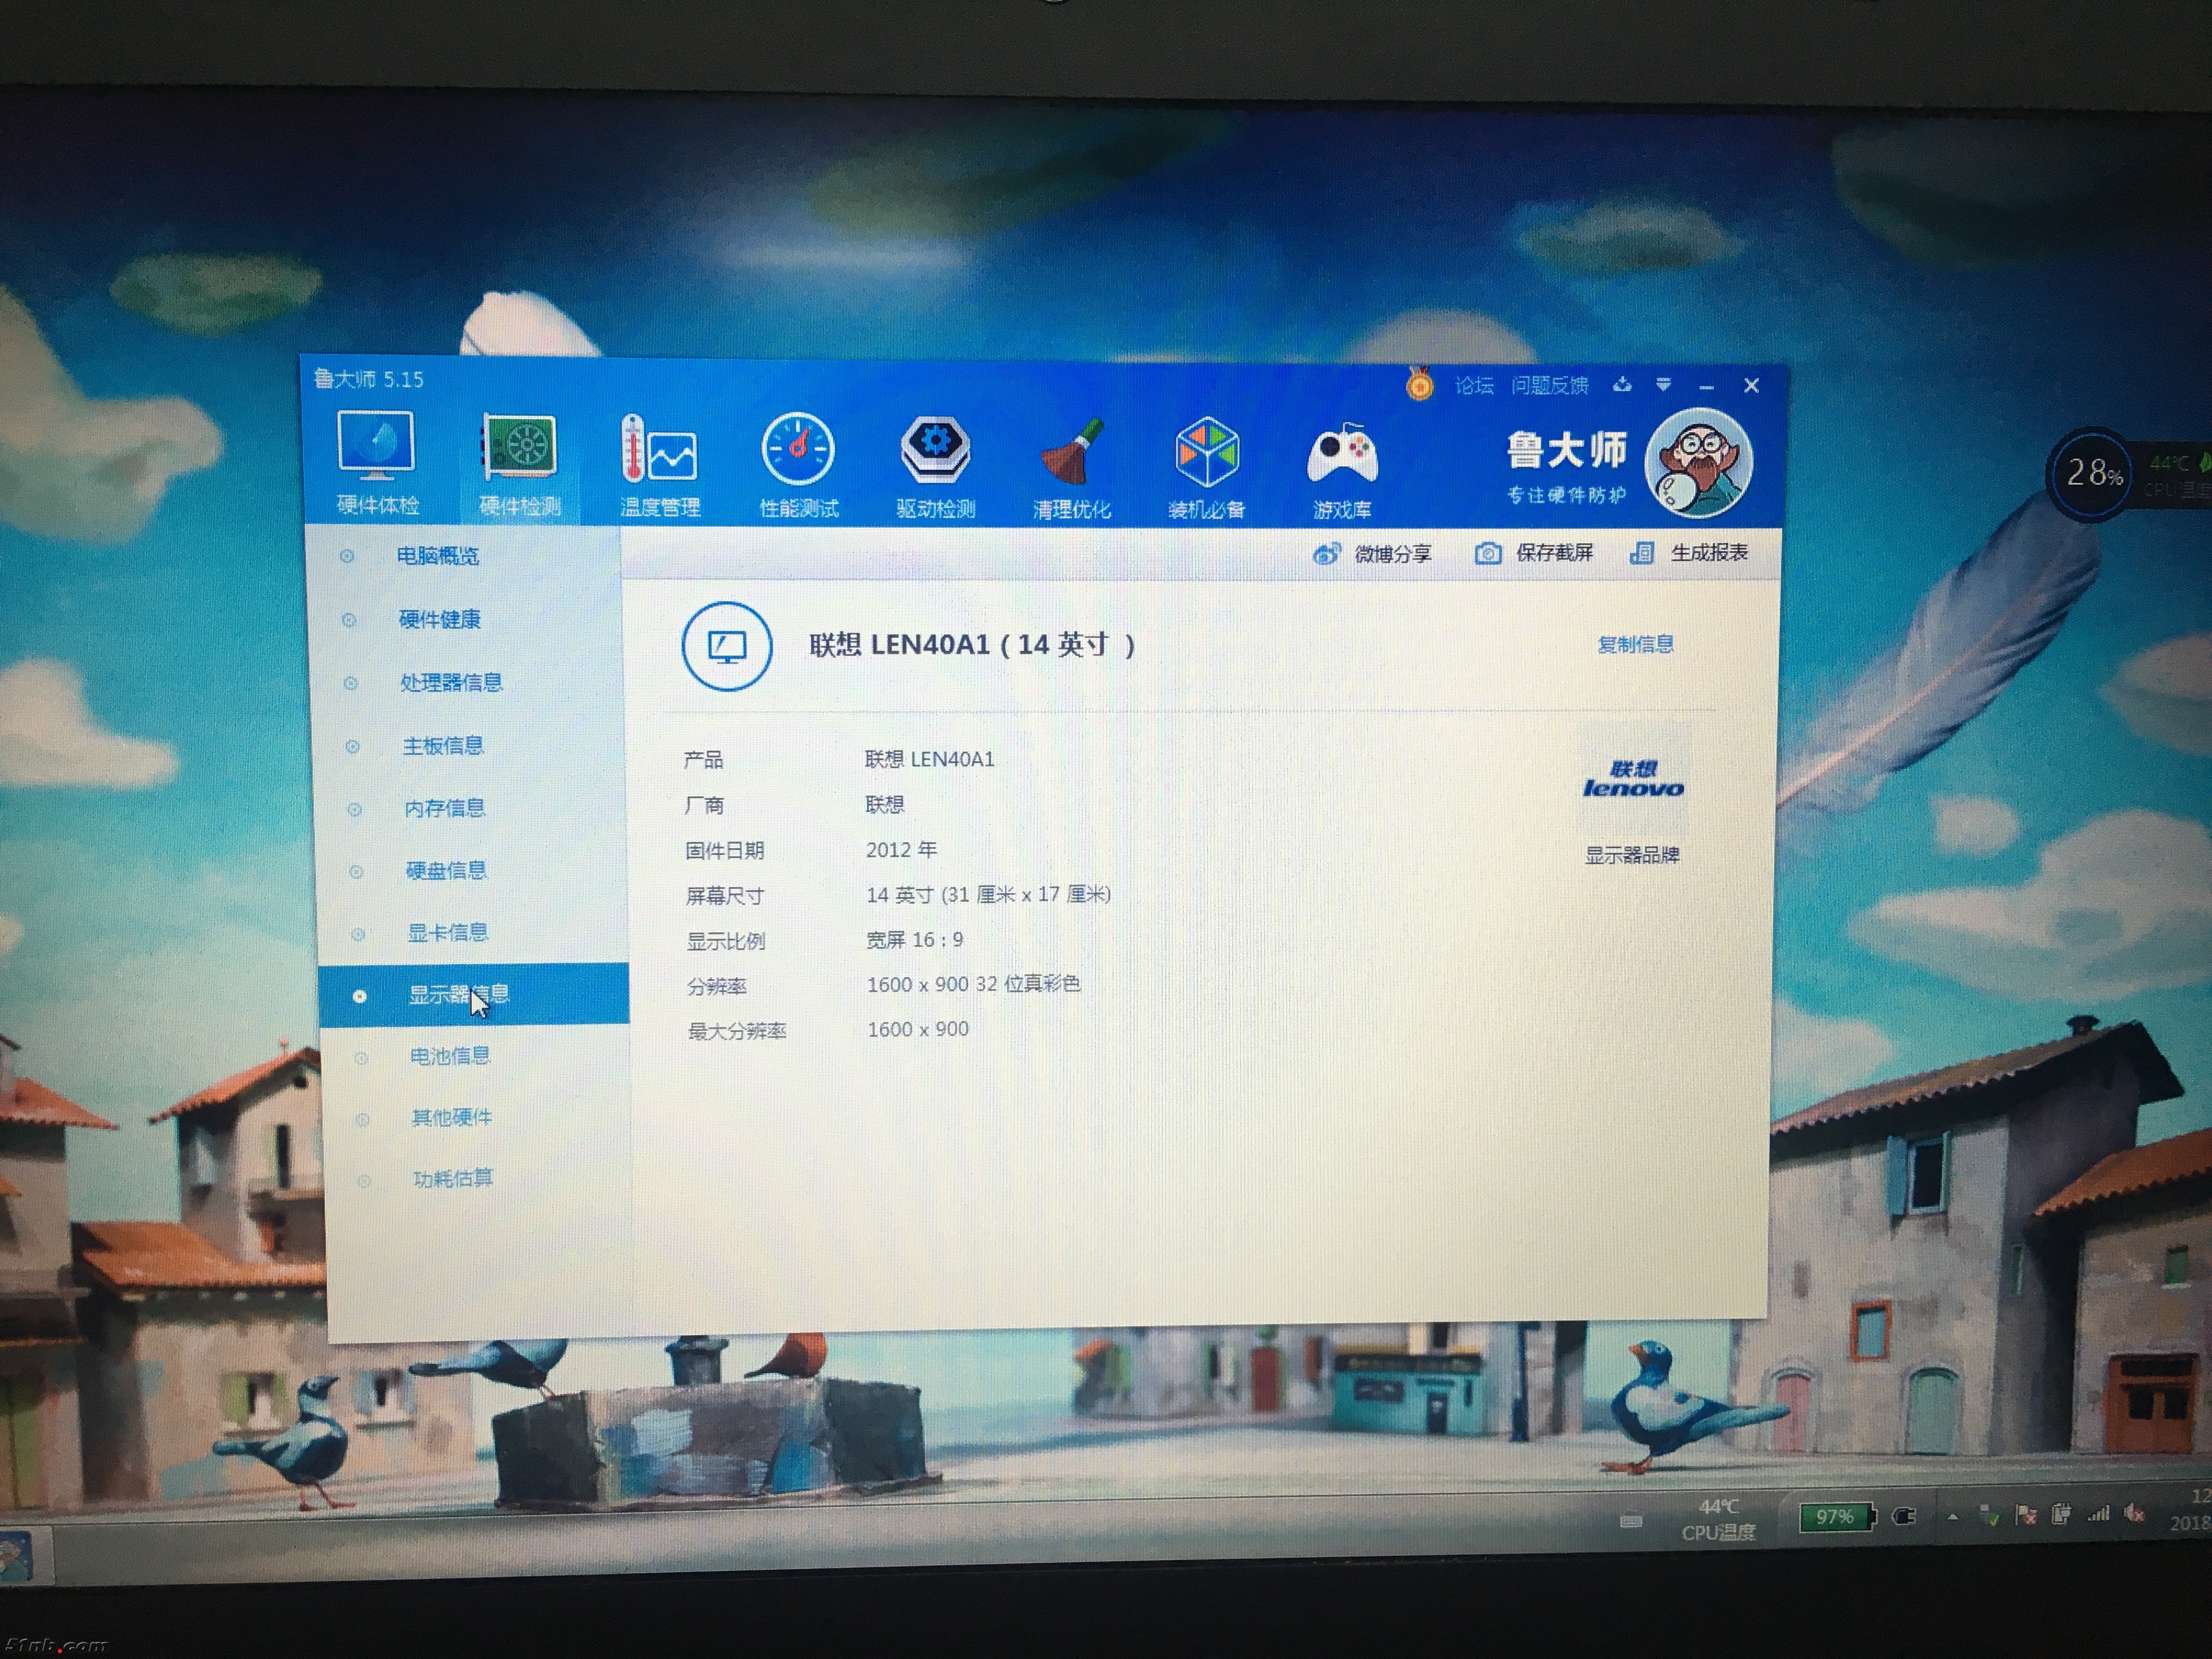Viewport: 2212px width, 1659px height.
Task: Click the keyboard icon in taskbar
Action: (1631, 1521)
